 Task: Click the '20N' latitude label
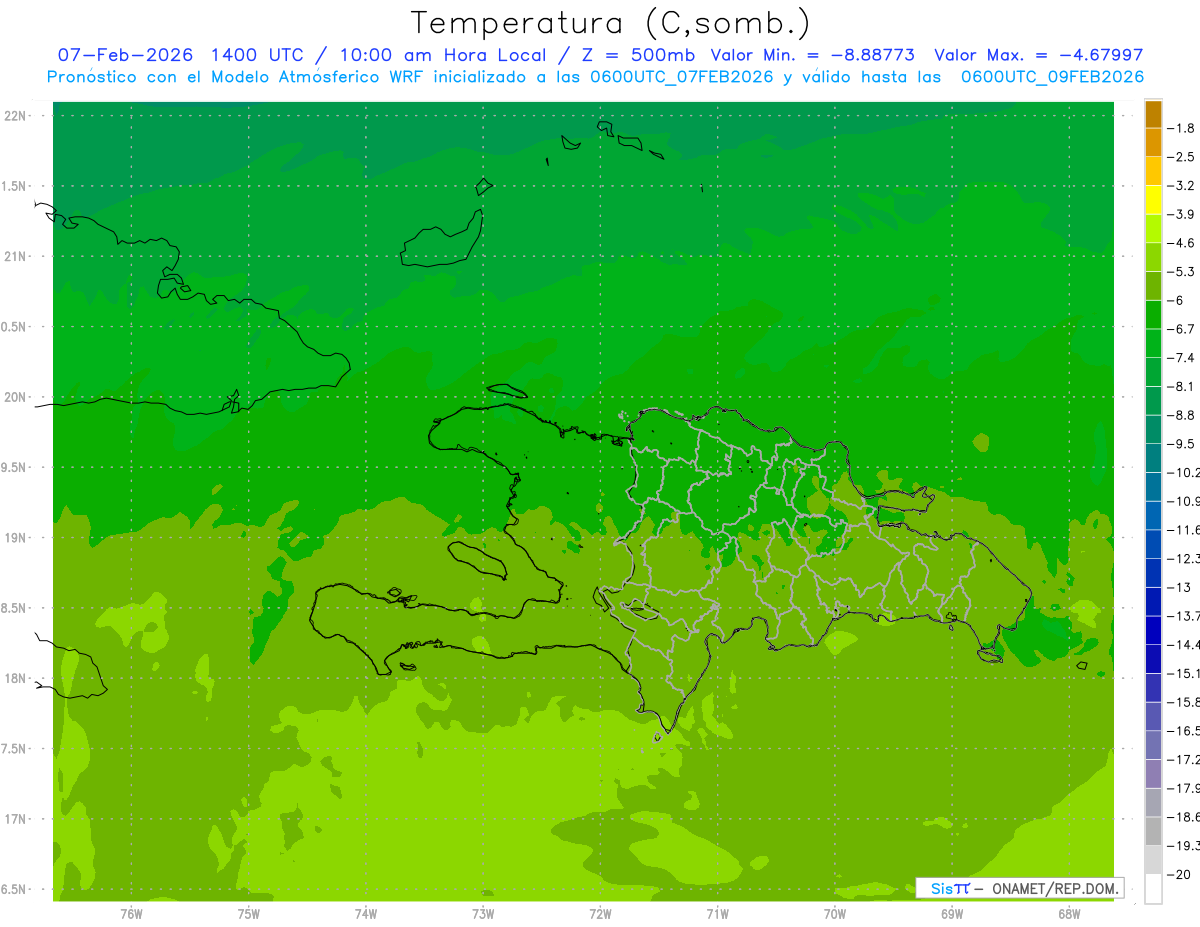tap(15, 397)
